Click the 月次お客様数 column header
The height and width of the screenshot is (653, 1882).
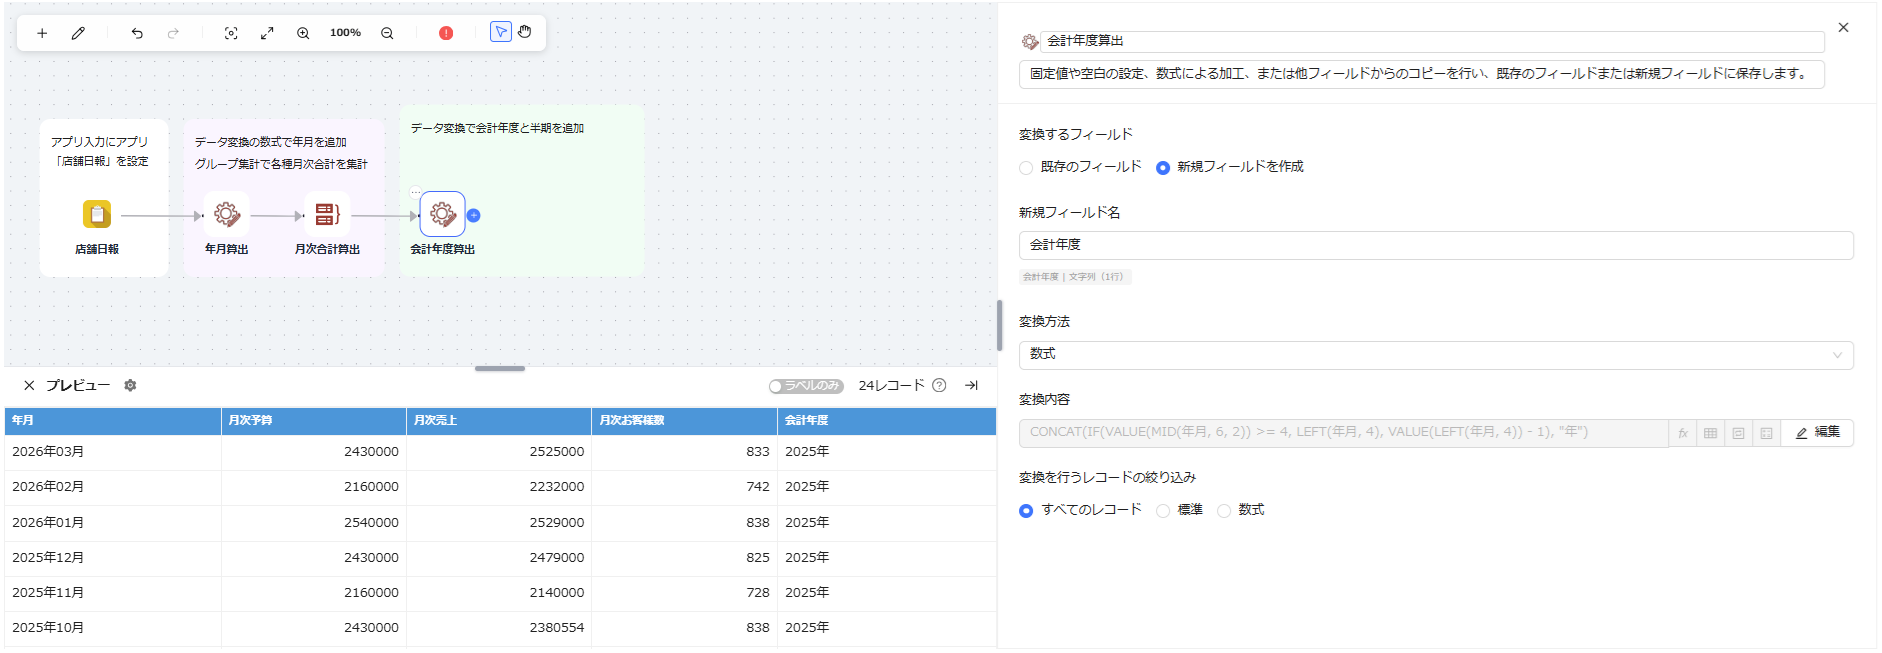[684, 421]
